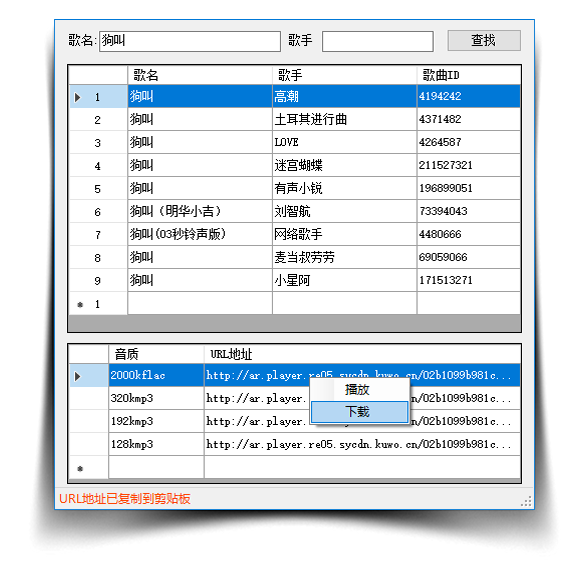Select the 192kmp3 quality cell

tap(156, 422)
